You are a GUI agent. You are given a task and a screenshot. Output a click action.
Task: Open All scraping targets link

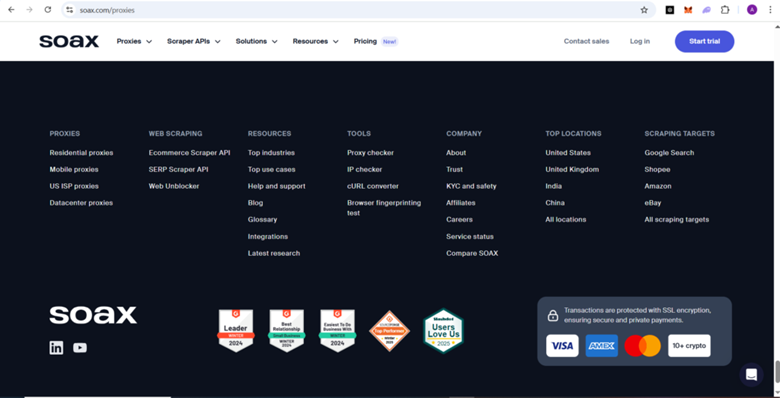pyautogui.click(x=677, y=219)
